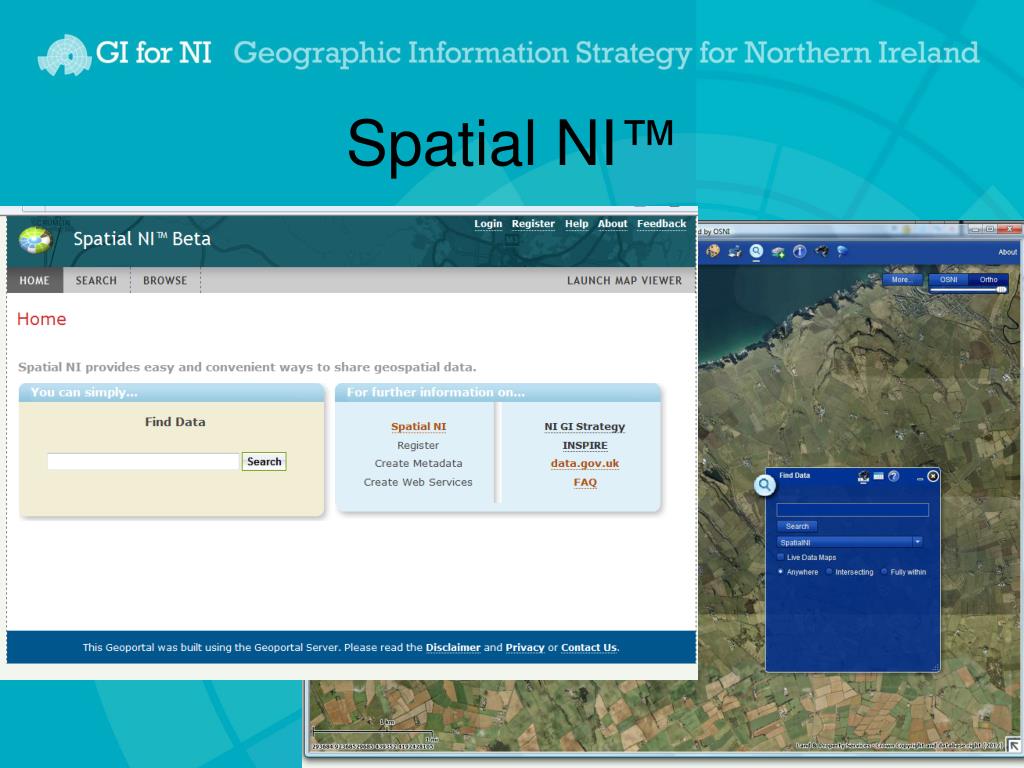The image size is (1024, 768).
Task: Open the FAQ link
Action: click(585, 482)
